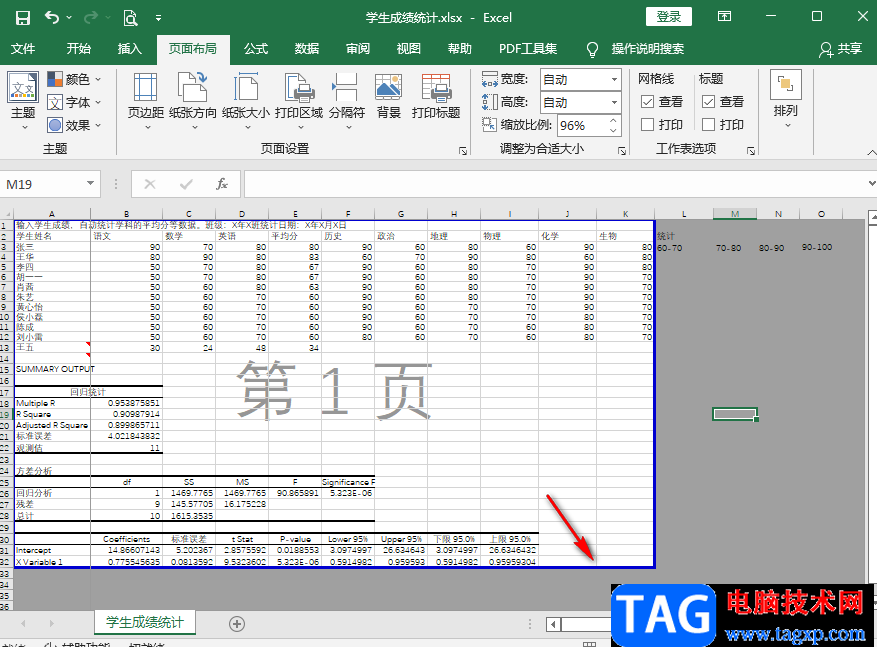Click the formula bar input area
Viewport: 877px width, 647px height.
click(555, 184)
